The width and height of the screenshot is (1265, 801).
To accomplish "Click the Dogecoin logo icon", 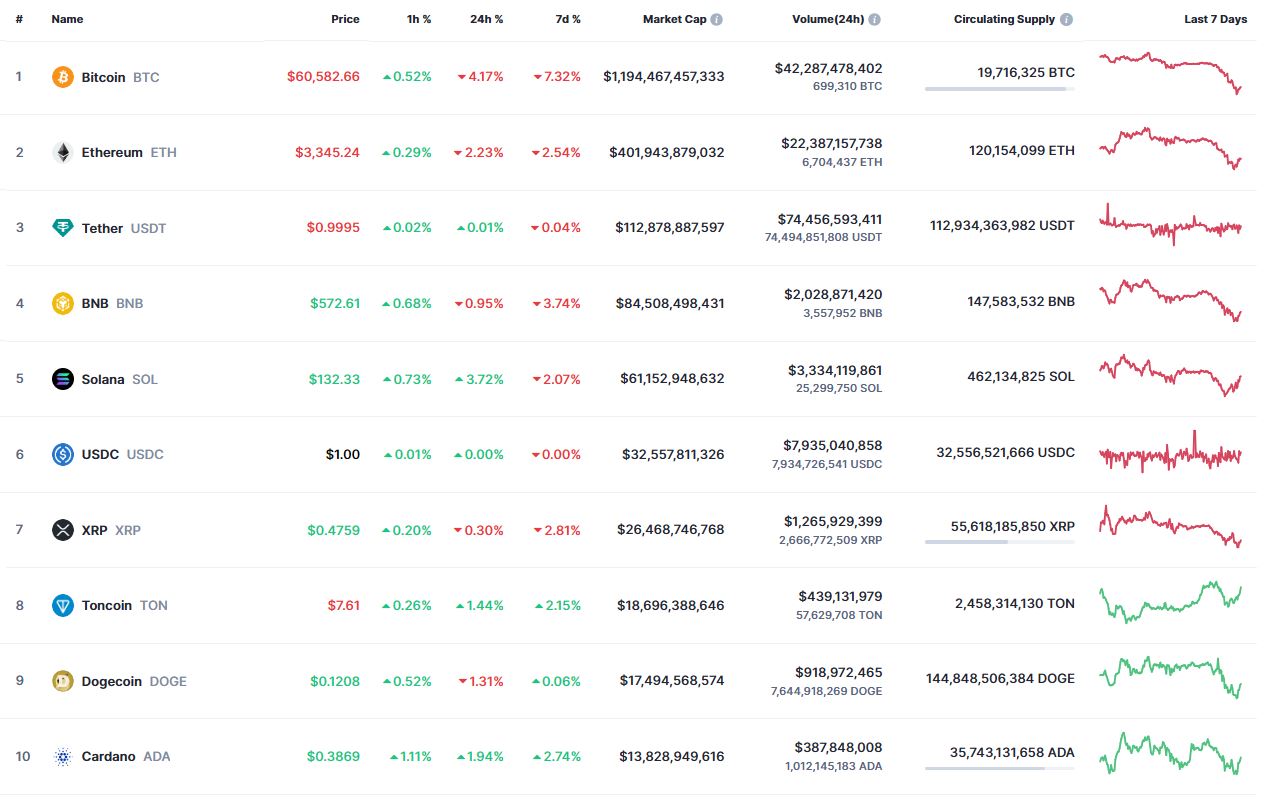I will (63, 681).
